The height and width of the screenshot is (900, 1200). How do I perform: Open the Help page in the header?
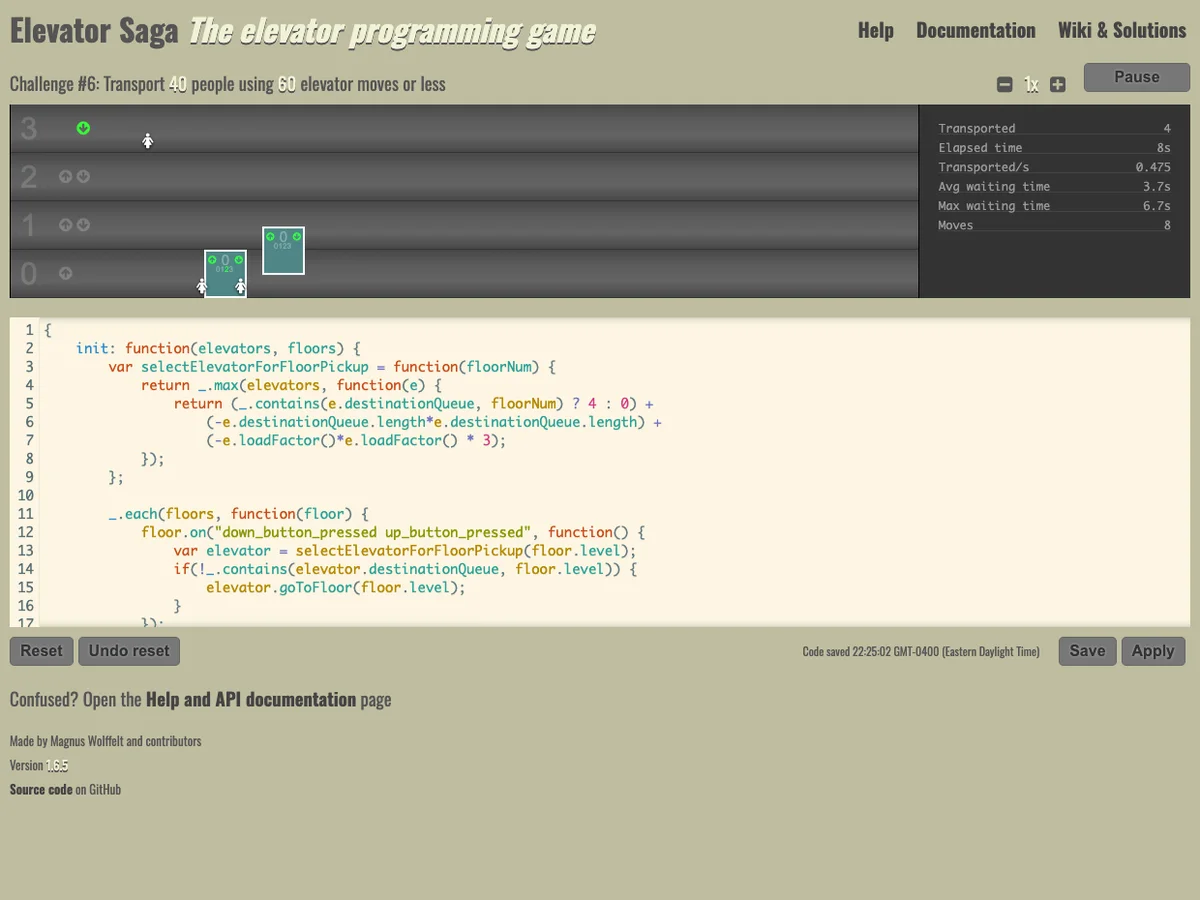[876, 30]
